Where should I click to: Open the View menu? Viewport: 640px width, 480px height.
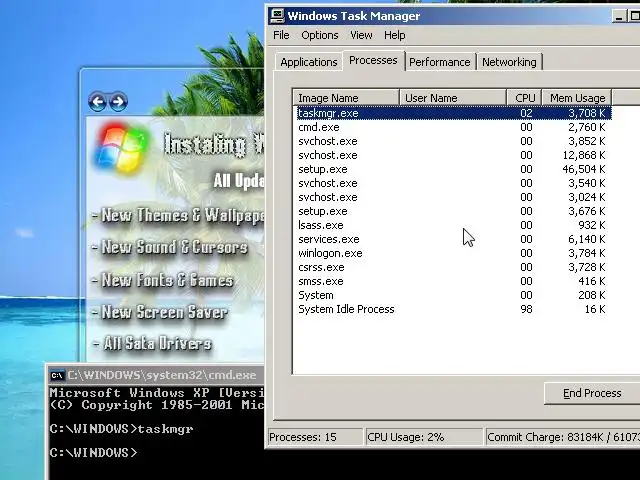tap(361, 35)
